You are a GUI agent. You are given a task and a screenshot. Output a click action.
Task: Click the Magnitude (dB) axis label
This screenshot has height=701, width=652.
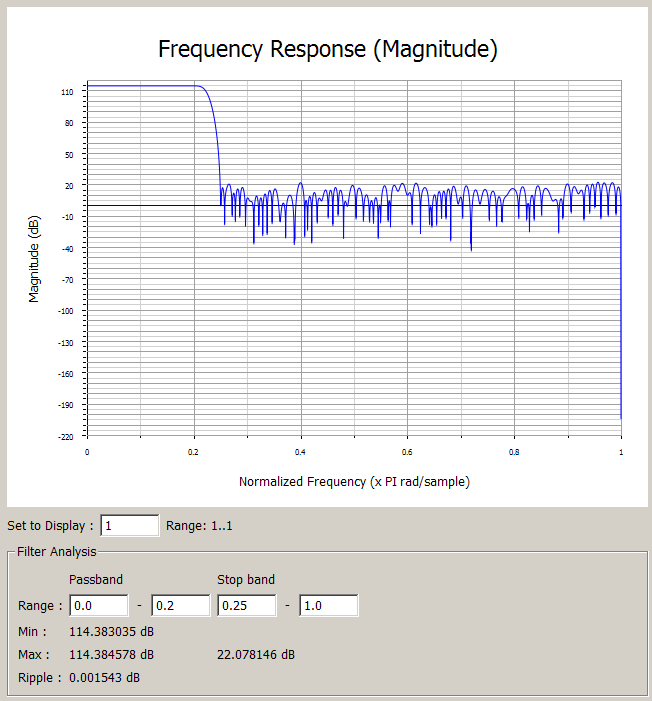click(34, 259)
